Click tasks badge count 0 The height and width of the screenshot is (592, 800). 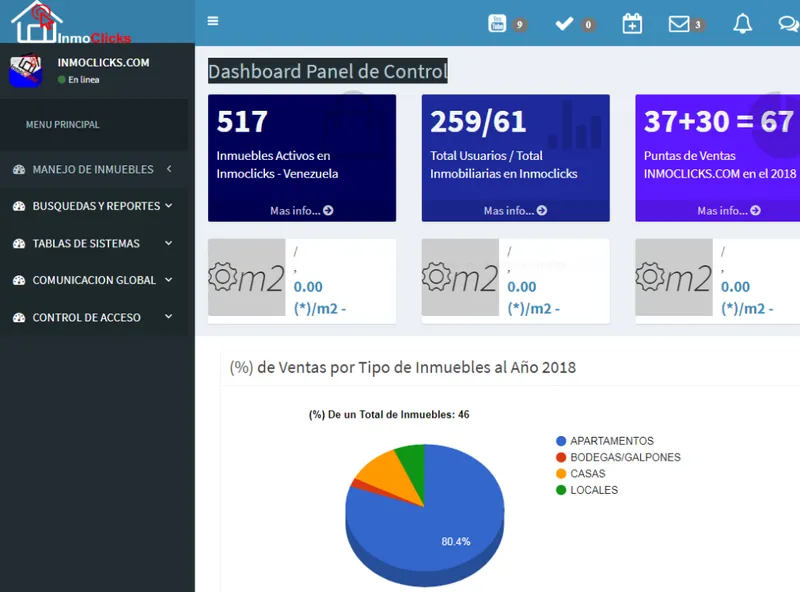pyautogui.click(x=588, y=24)
